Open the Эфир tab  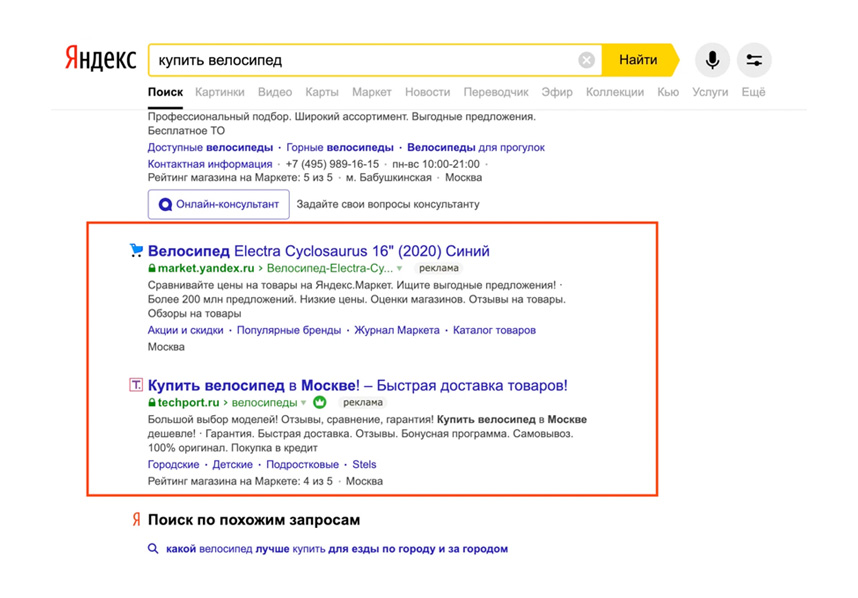557,92
